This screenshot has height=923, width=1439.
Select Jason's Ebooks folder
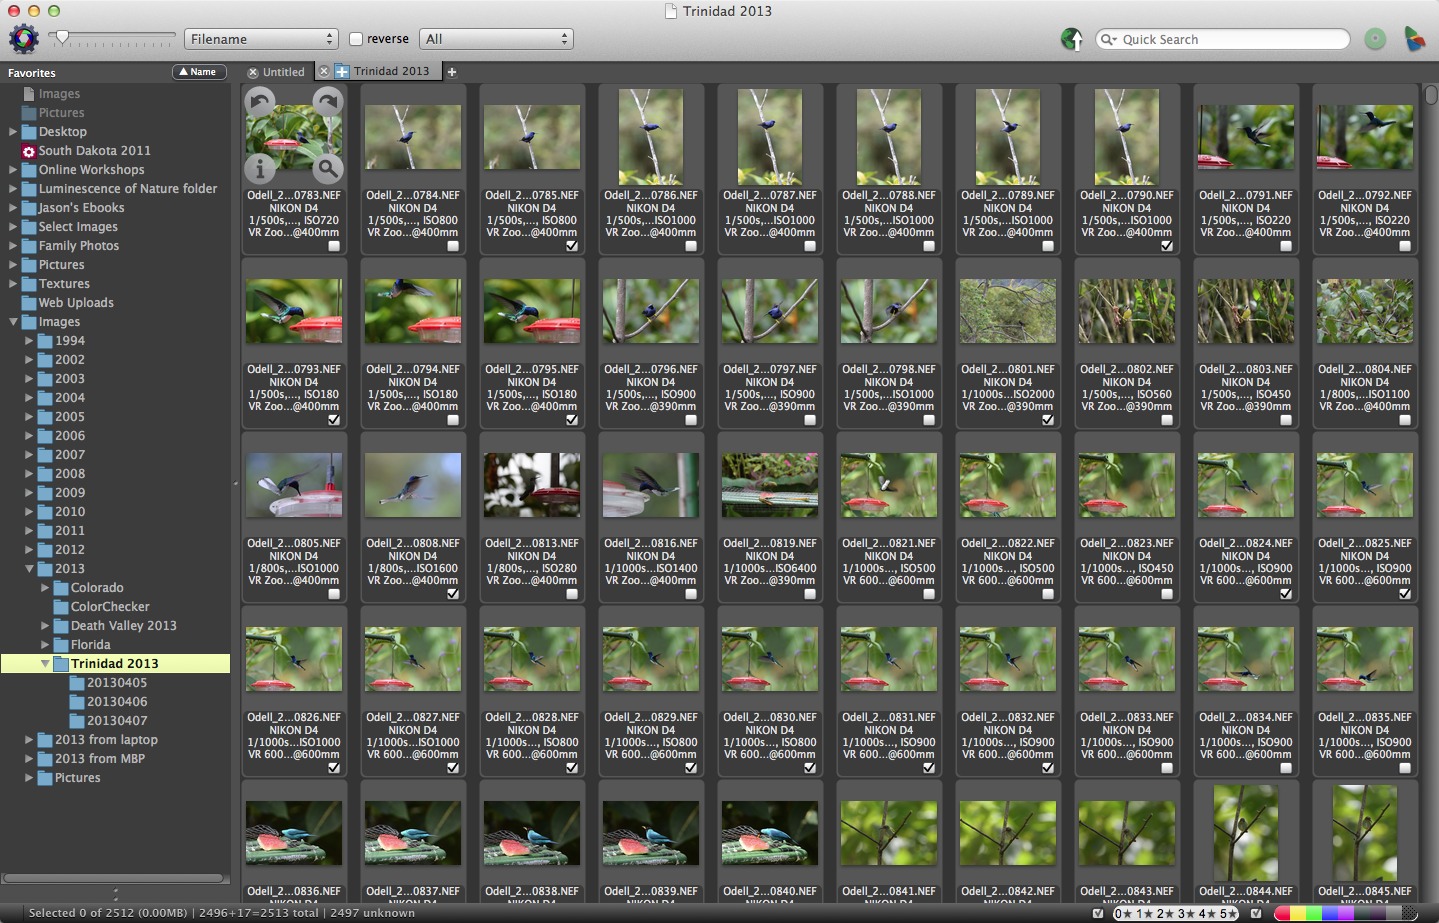pyautogui.click(x=82, y=208)
